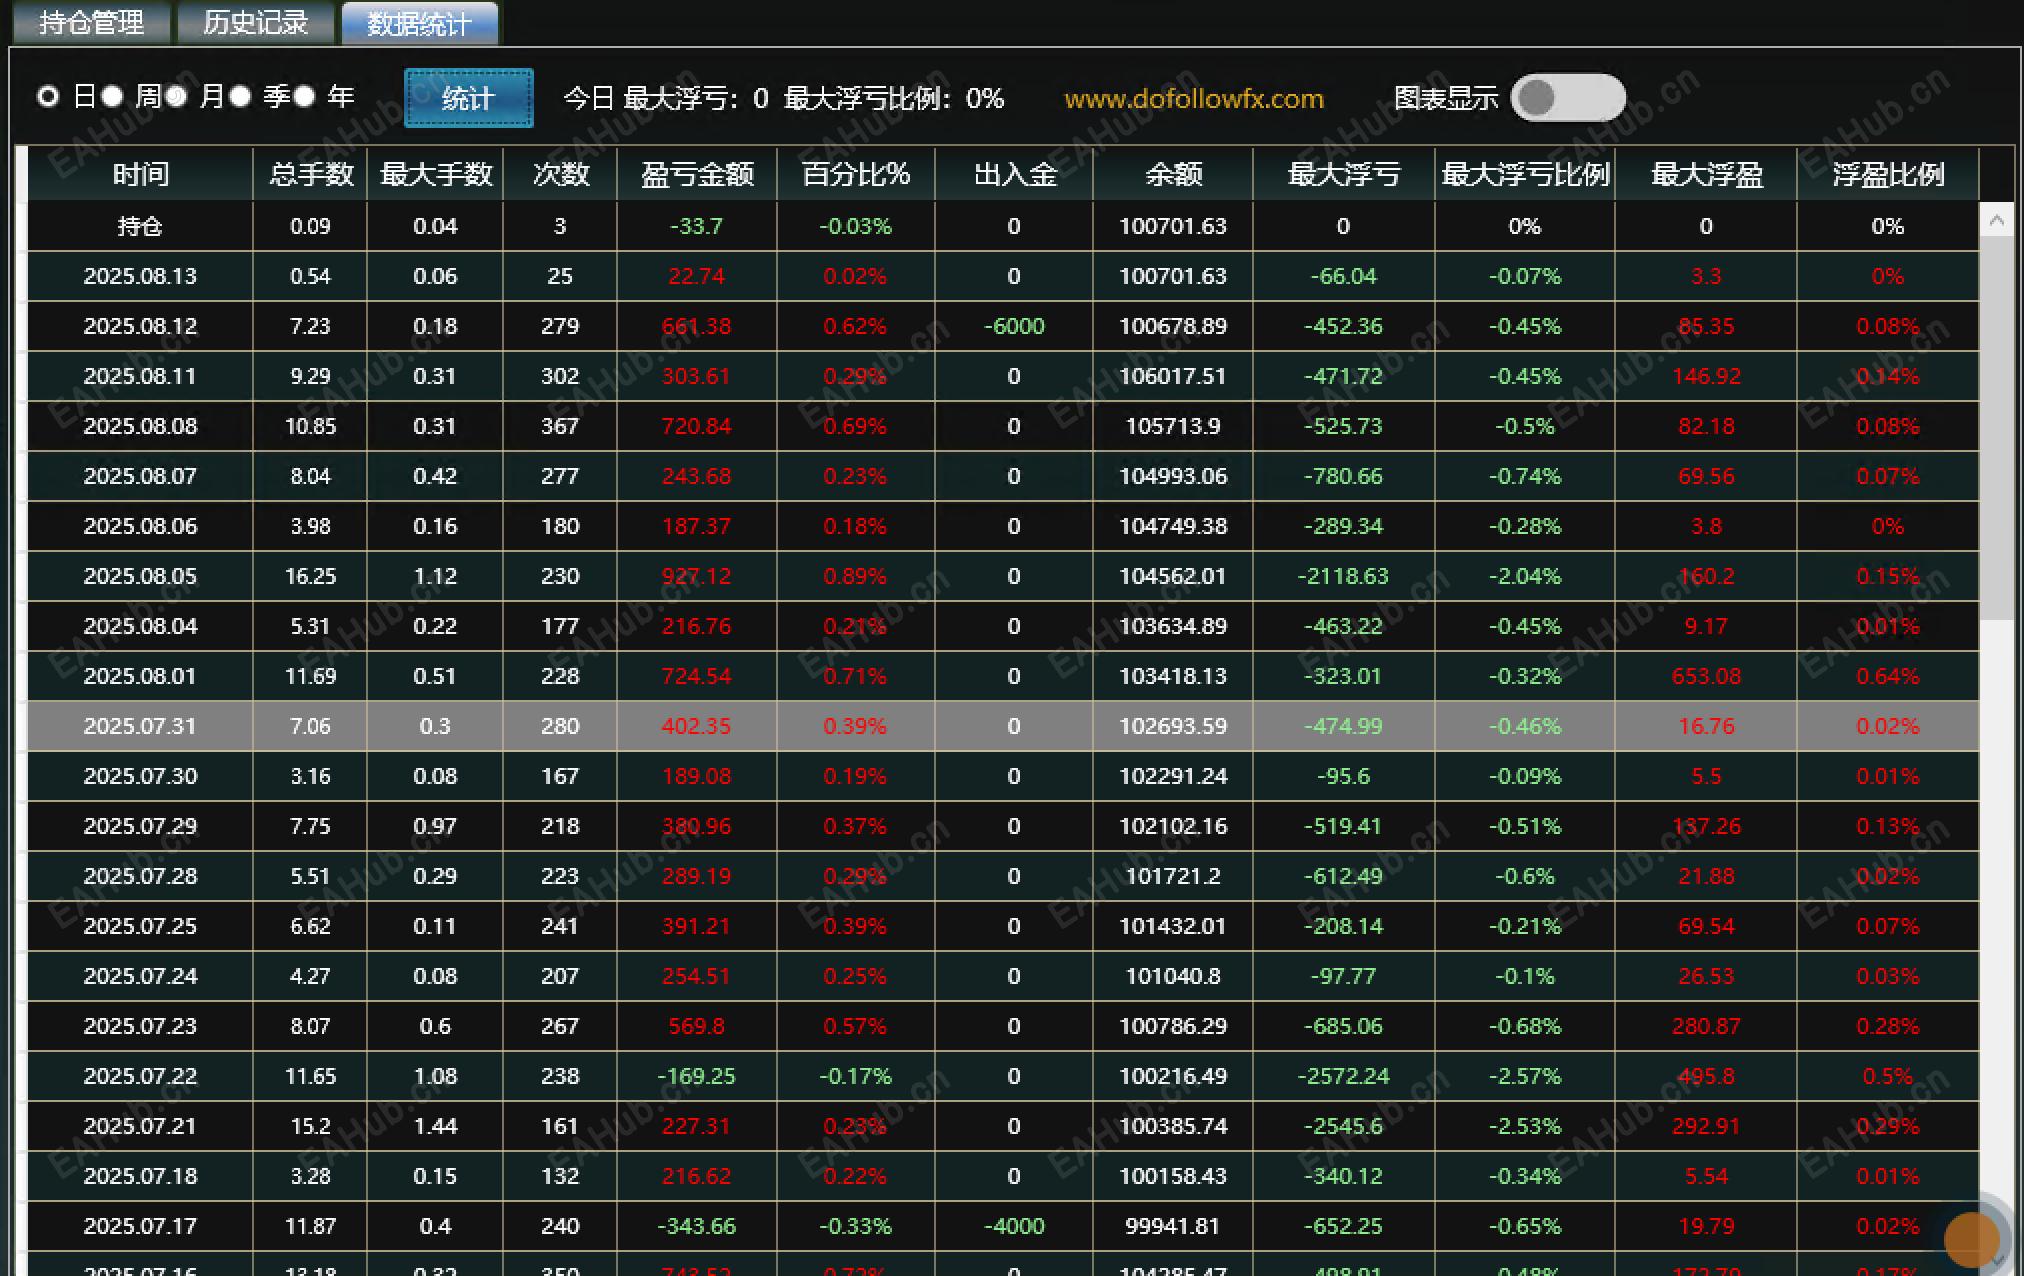Screen dimensions: 2024x1276
Task: Click the scrollbar up arrow
Action: coord(1996,221)
